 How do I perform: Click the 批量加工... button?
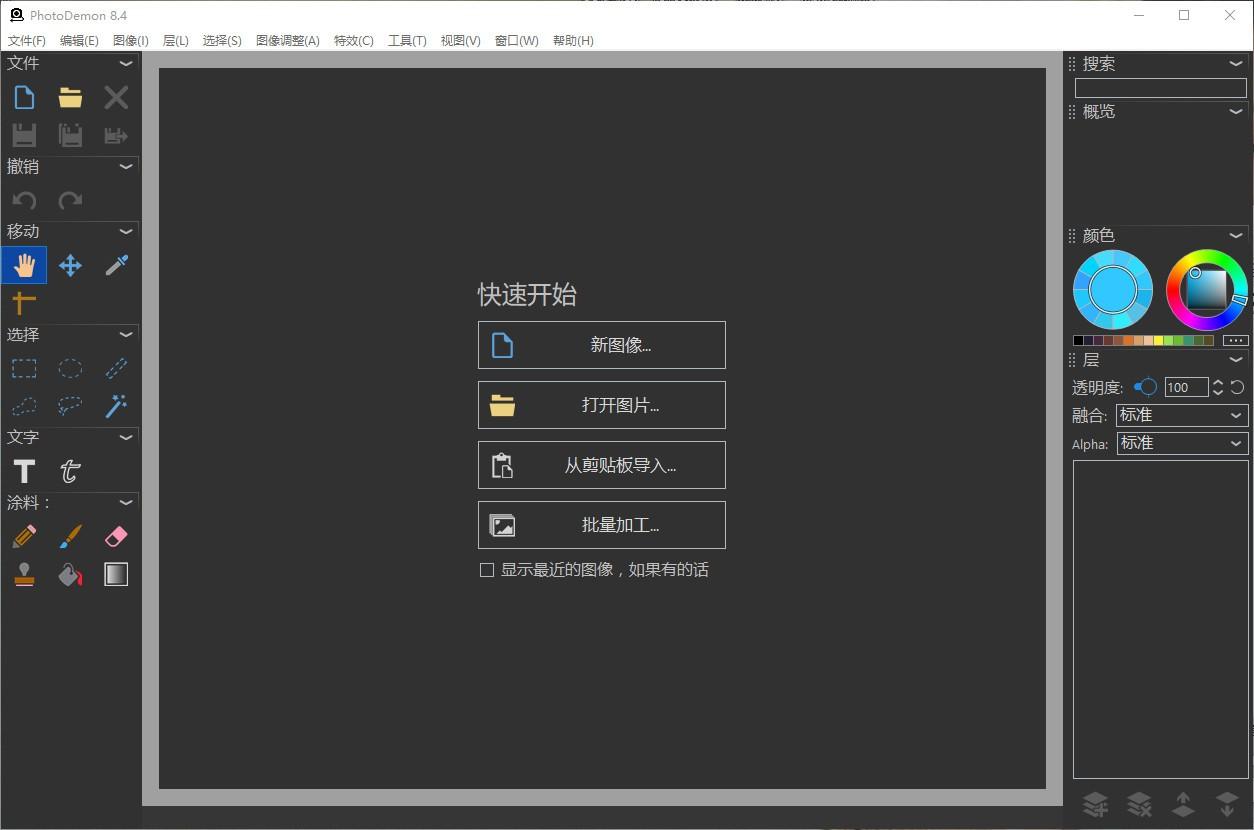tap(602, 525)
